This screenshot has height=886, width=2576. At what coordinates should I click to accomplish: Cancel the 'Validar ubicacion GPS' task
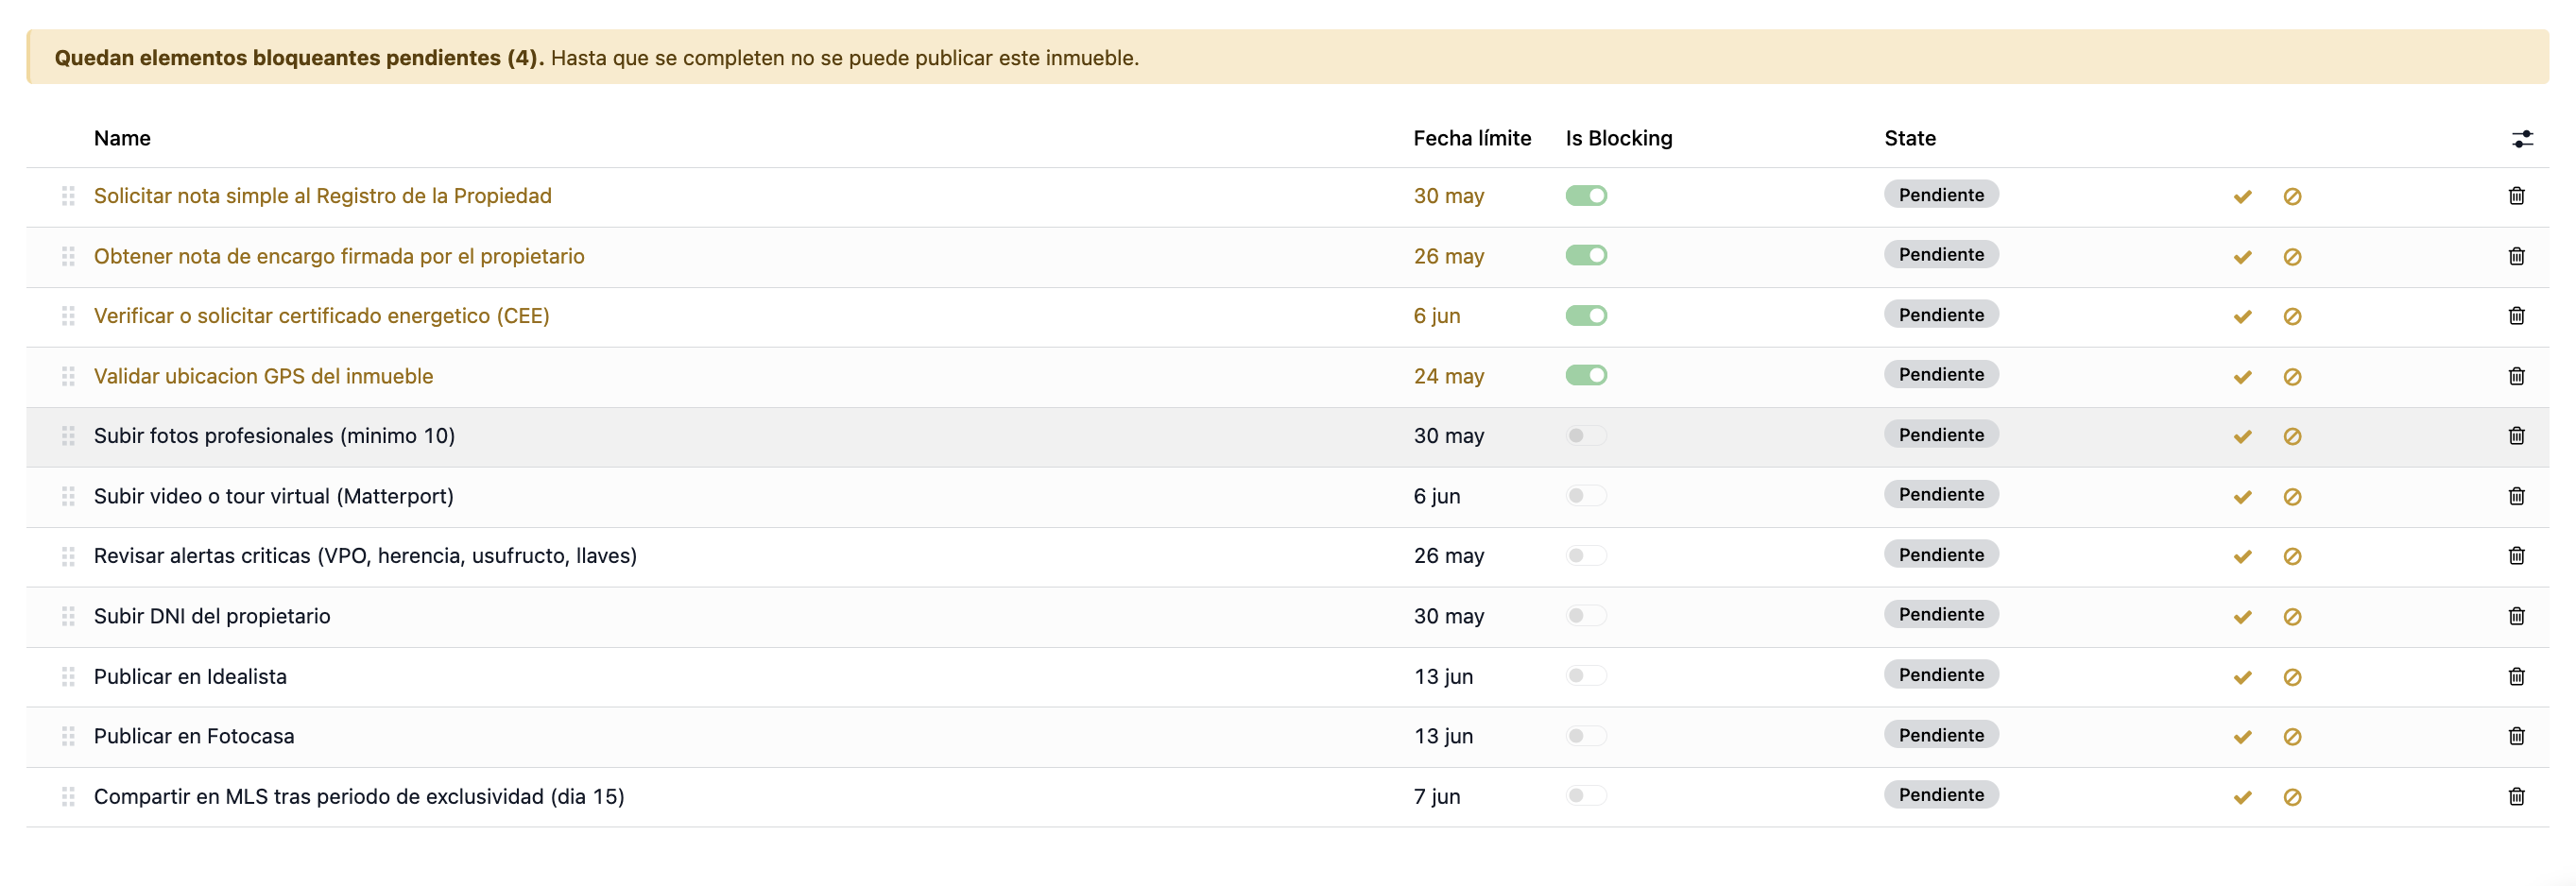click(x=2292, y=377)
